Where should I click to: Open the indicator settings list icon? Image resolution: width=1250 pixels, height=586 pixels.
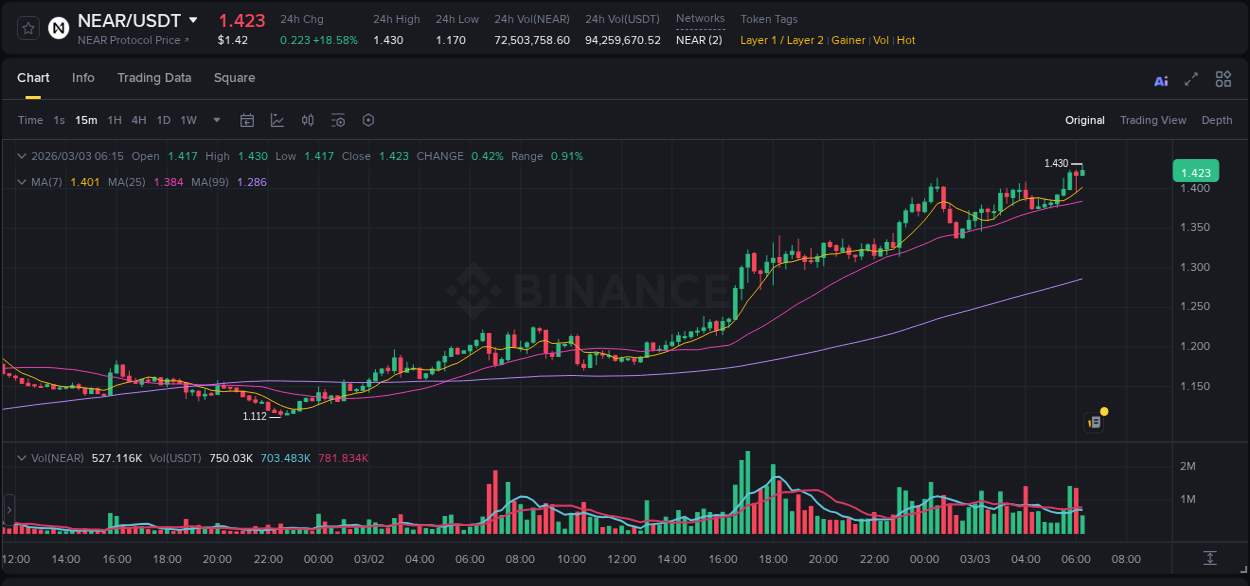tap(338, 119)
